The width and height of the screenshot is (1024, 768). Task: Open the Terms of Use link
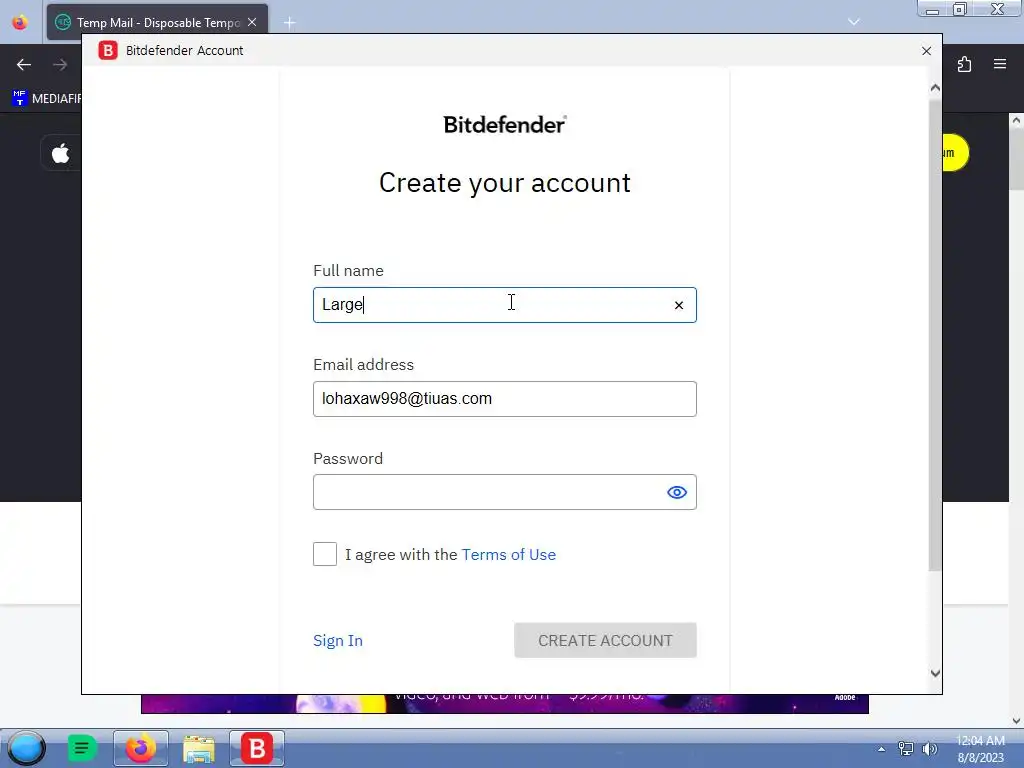tap(509, 554)
